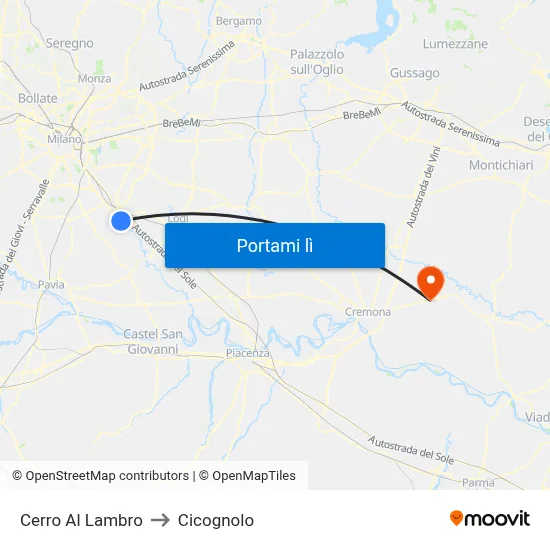
Task: Select the blue origin marker dot
Action: (121, 221)
